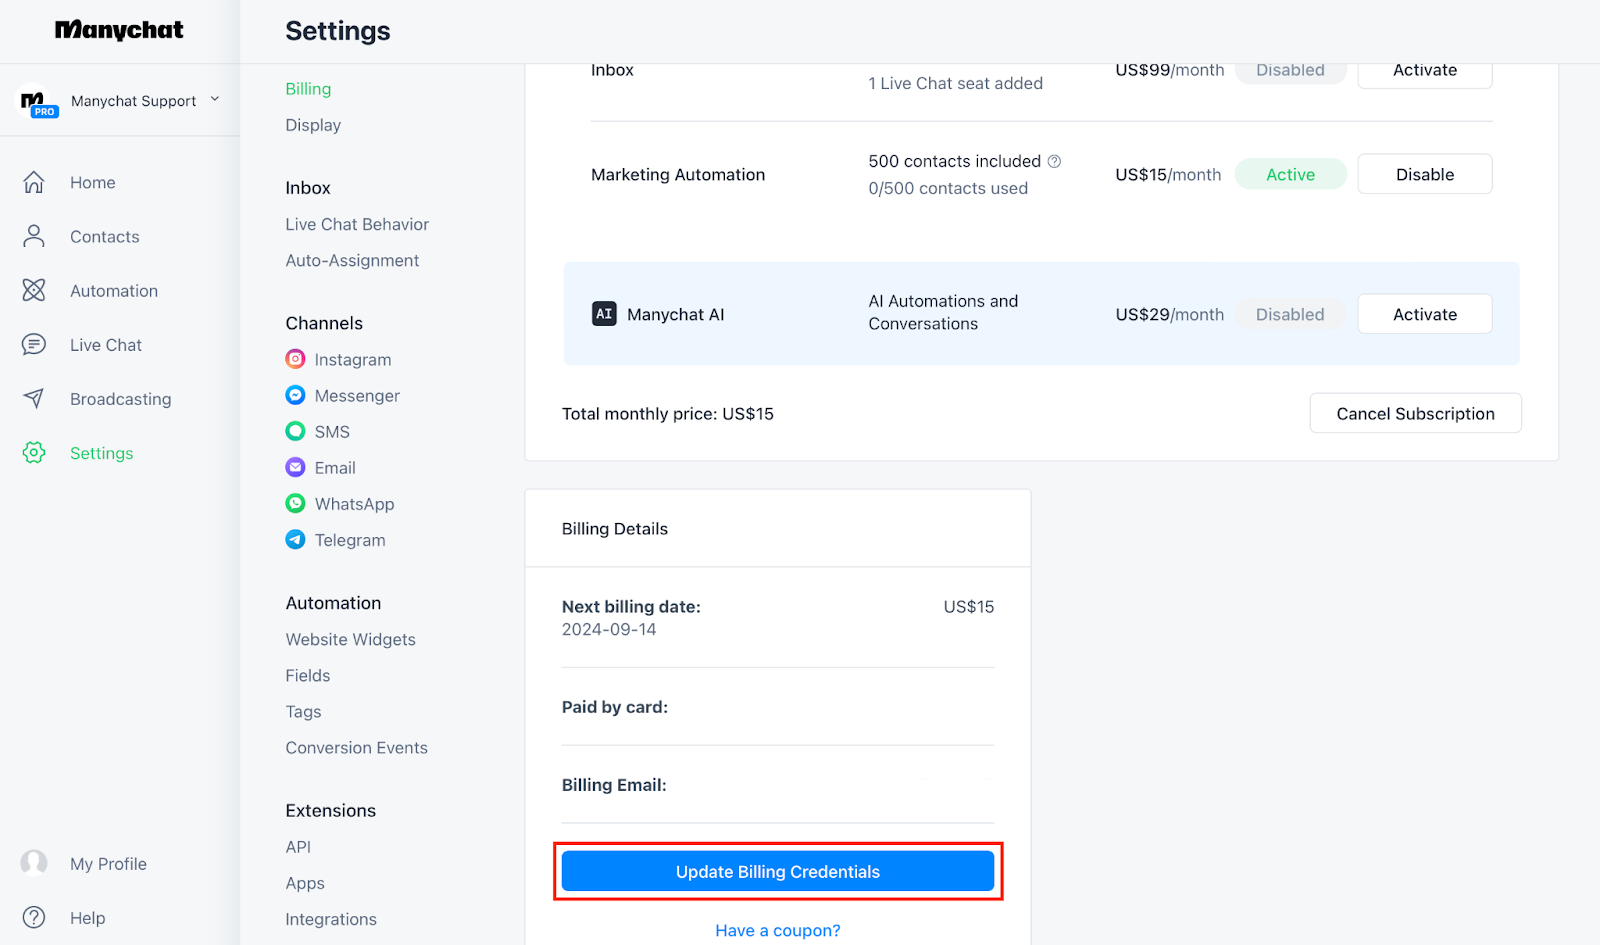Click the SMS channel icon
This screenshot has width=1600, height=945.
pyautogui.click(x=295, y=431)
